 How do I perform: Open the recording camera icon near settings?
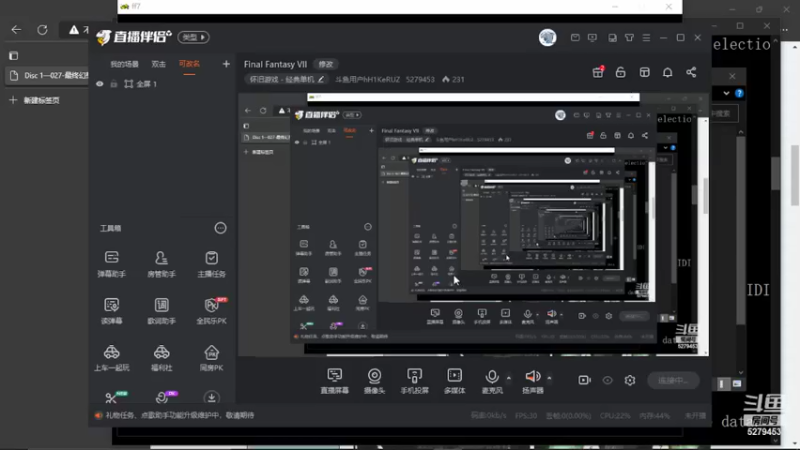(x=584, y=380)
